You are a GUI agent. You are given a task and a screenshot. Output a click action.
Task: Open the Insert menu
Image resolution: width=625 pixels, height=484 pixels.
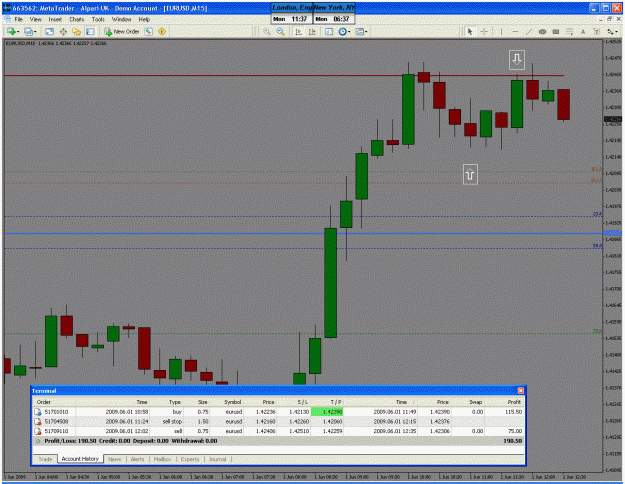click(x=55, y=19)
